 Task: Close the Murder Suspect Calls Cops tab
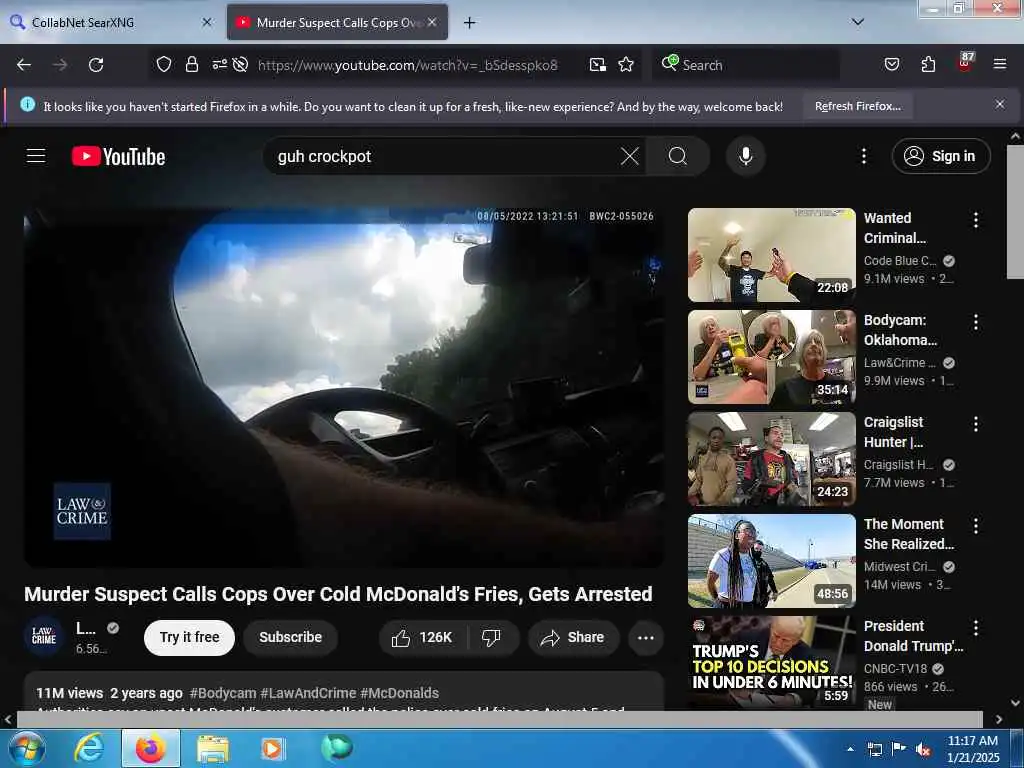(432, 22)
